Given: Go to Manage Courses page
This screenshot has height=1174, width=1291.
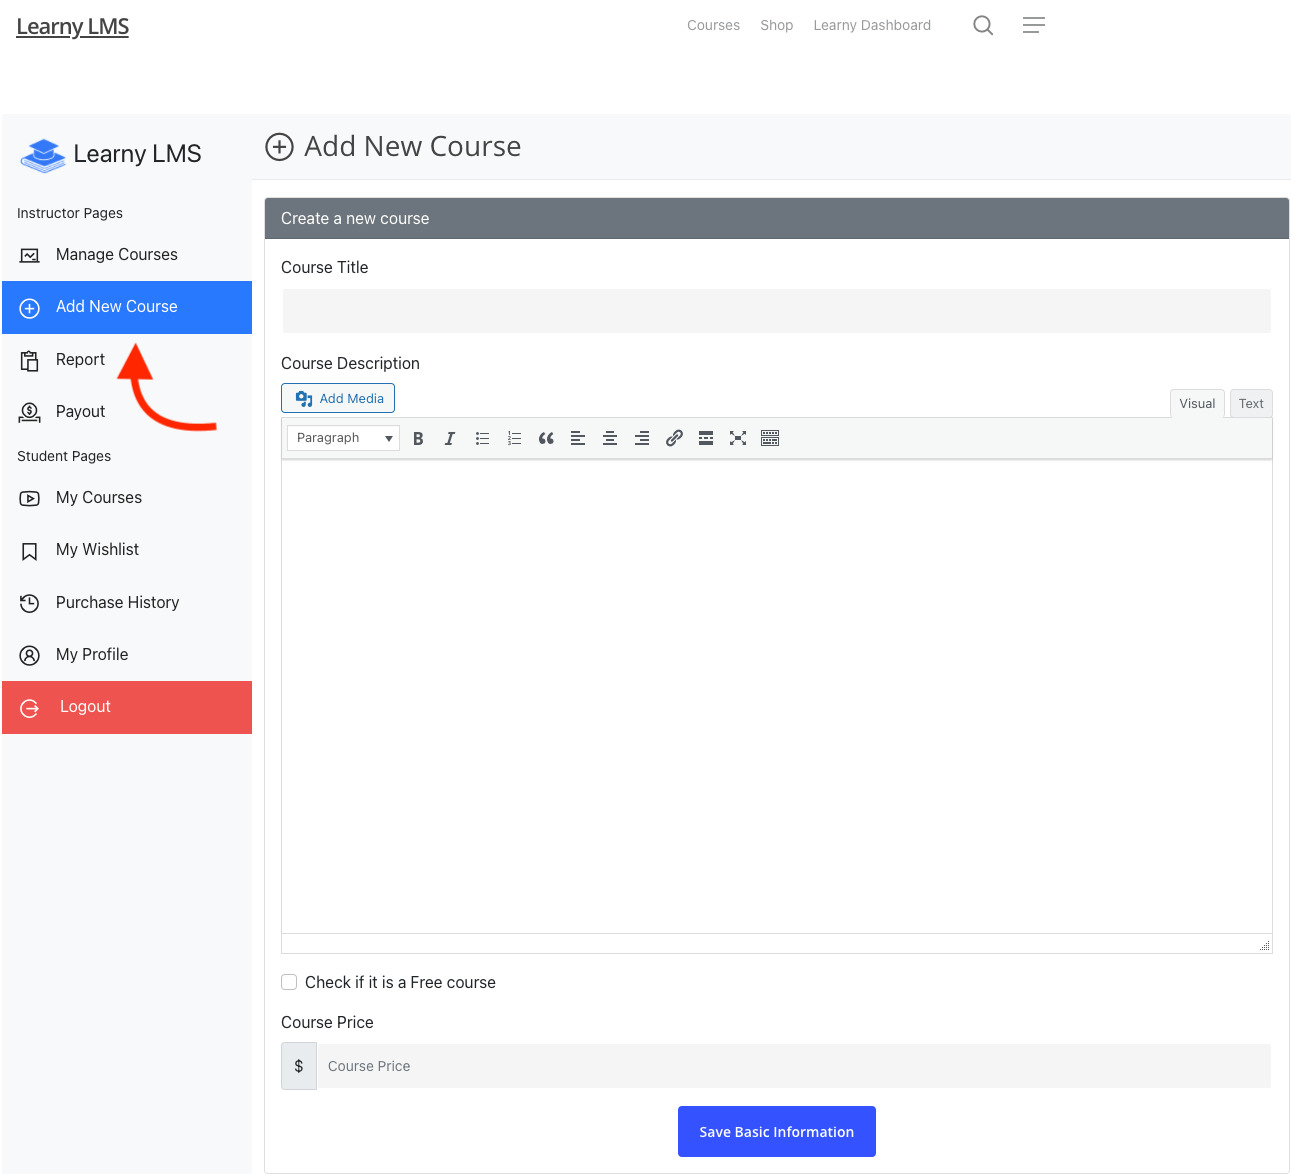Looking at the screenshot, I should pos(127,255).
